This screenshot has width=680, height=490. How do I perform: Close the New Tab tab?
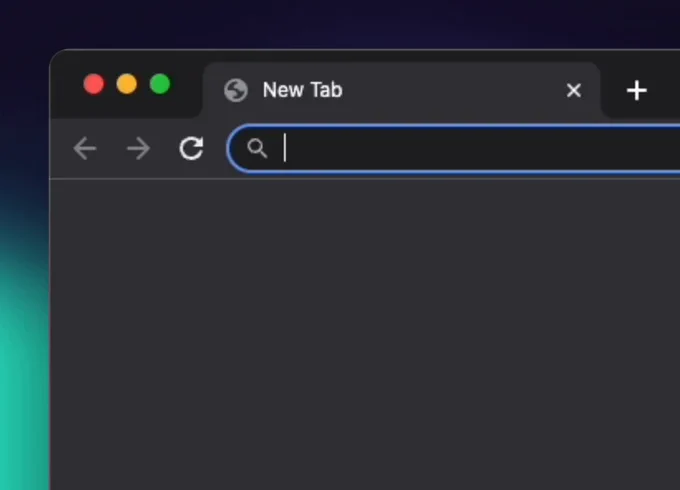coord(574,90)
